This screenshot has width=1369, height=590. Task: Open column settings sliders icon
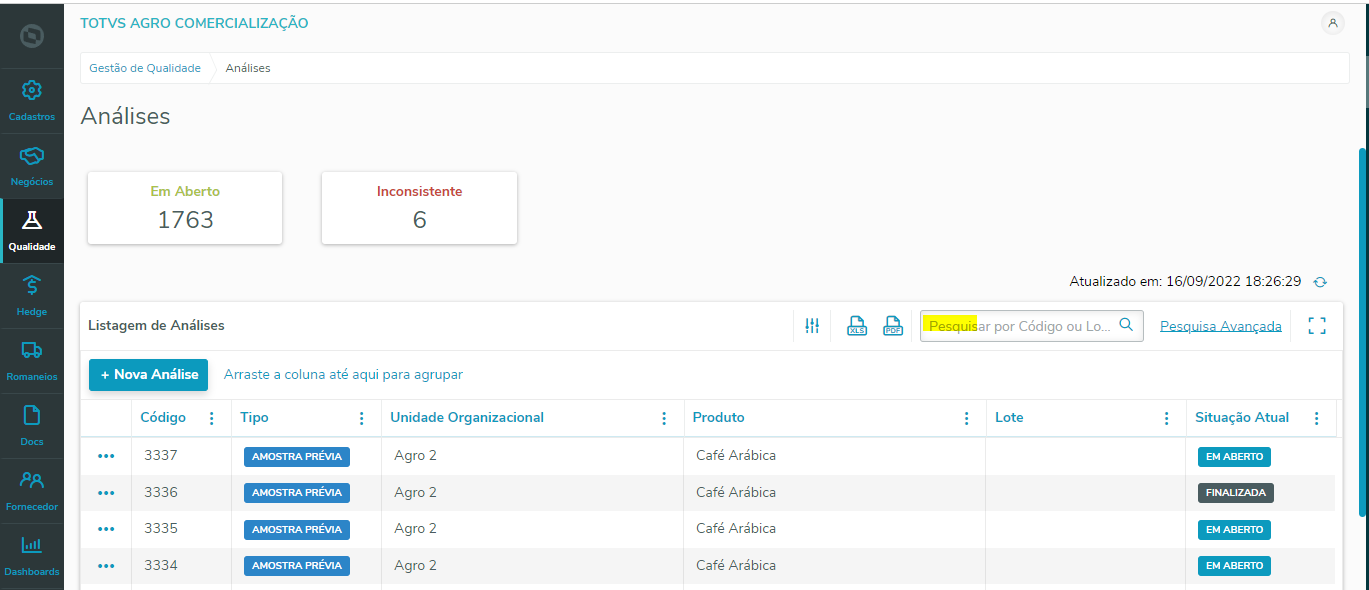coord(812,326)
